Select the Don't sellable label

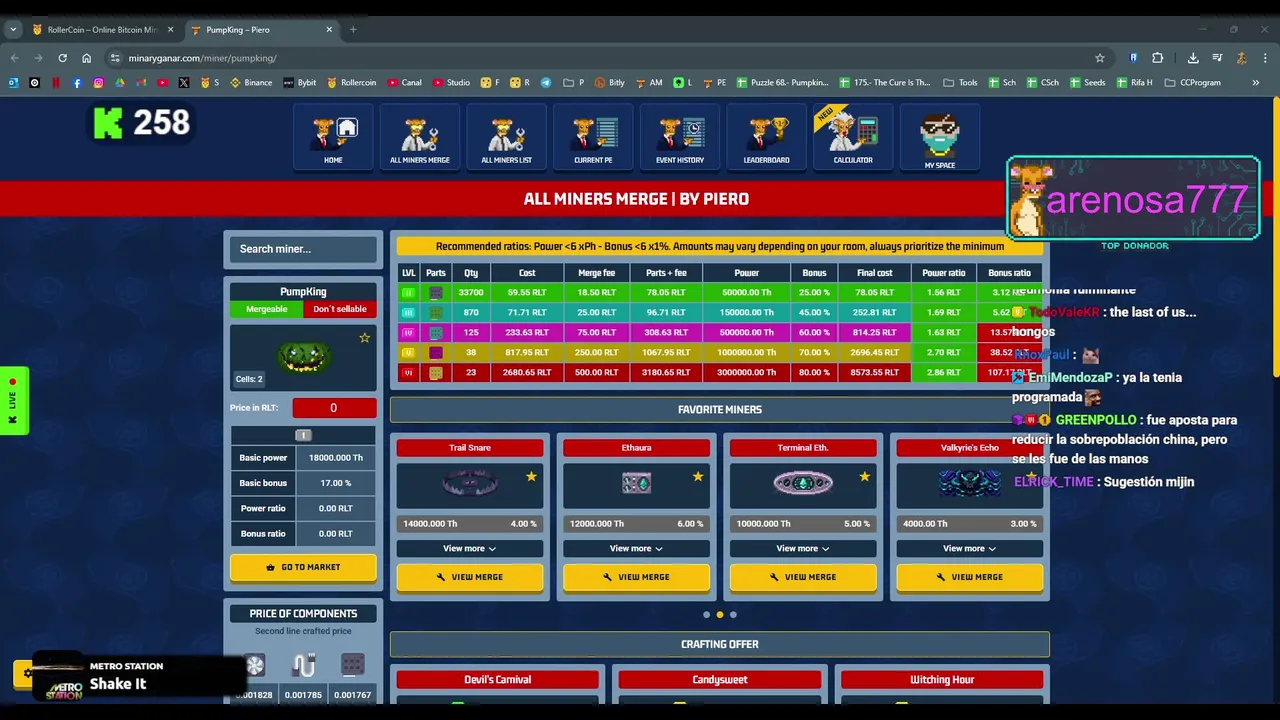[x=340, y=309]
